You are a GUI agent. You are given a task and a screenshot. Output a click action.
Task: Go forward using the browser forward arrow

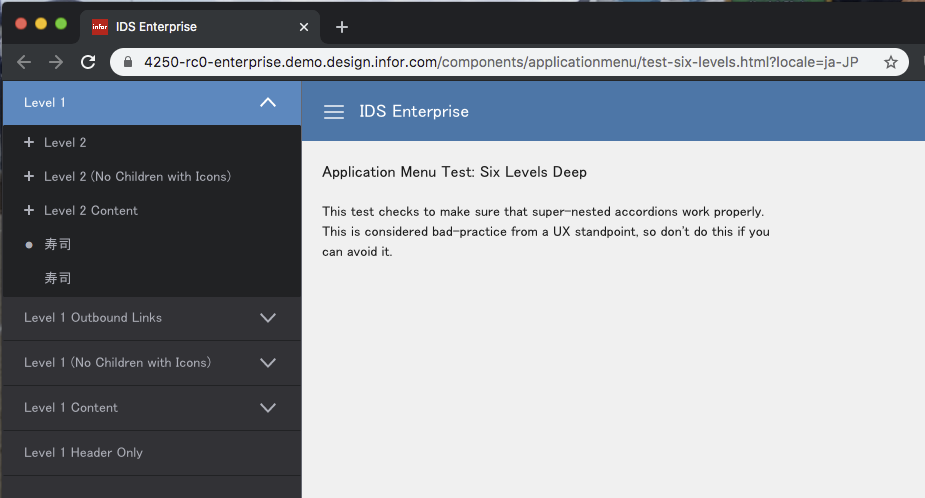point(56,62)
